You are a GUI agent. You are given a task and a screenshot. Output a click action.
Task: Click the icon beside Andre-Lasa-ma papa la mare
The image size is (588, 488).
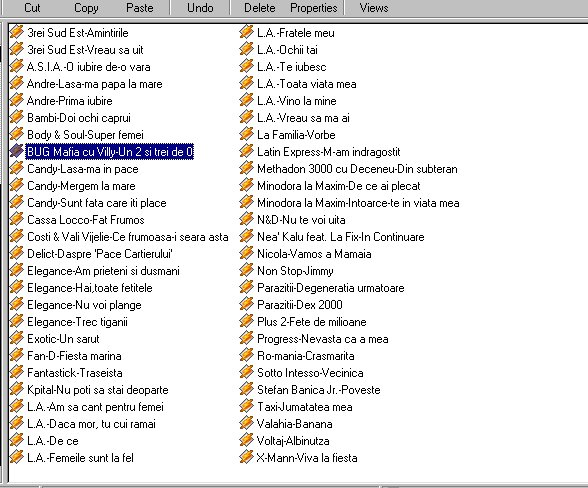pyautogui.click(x=16, y=83)
